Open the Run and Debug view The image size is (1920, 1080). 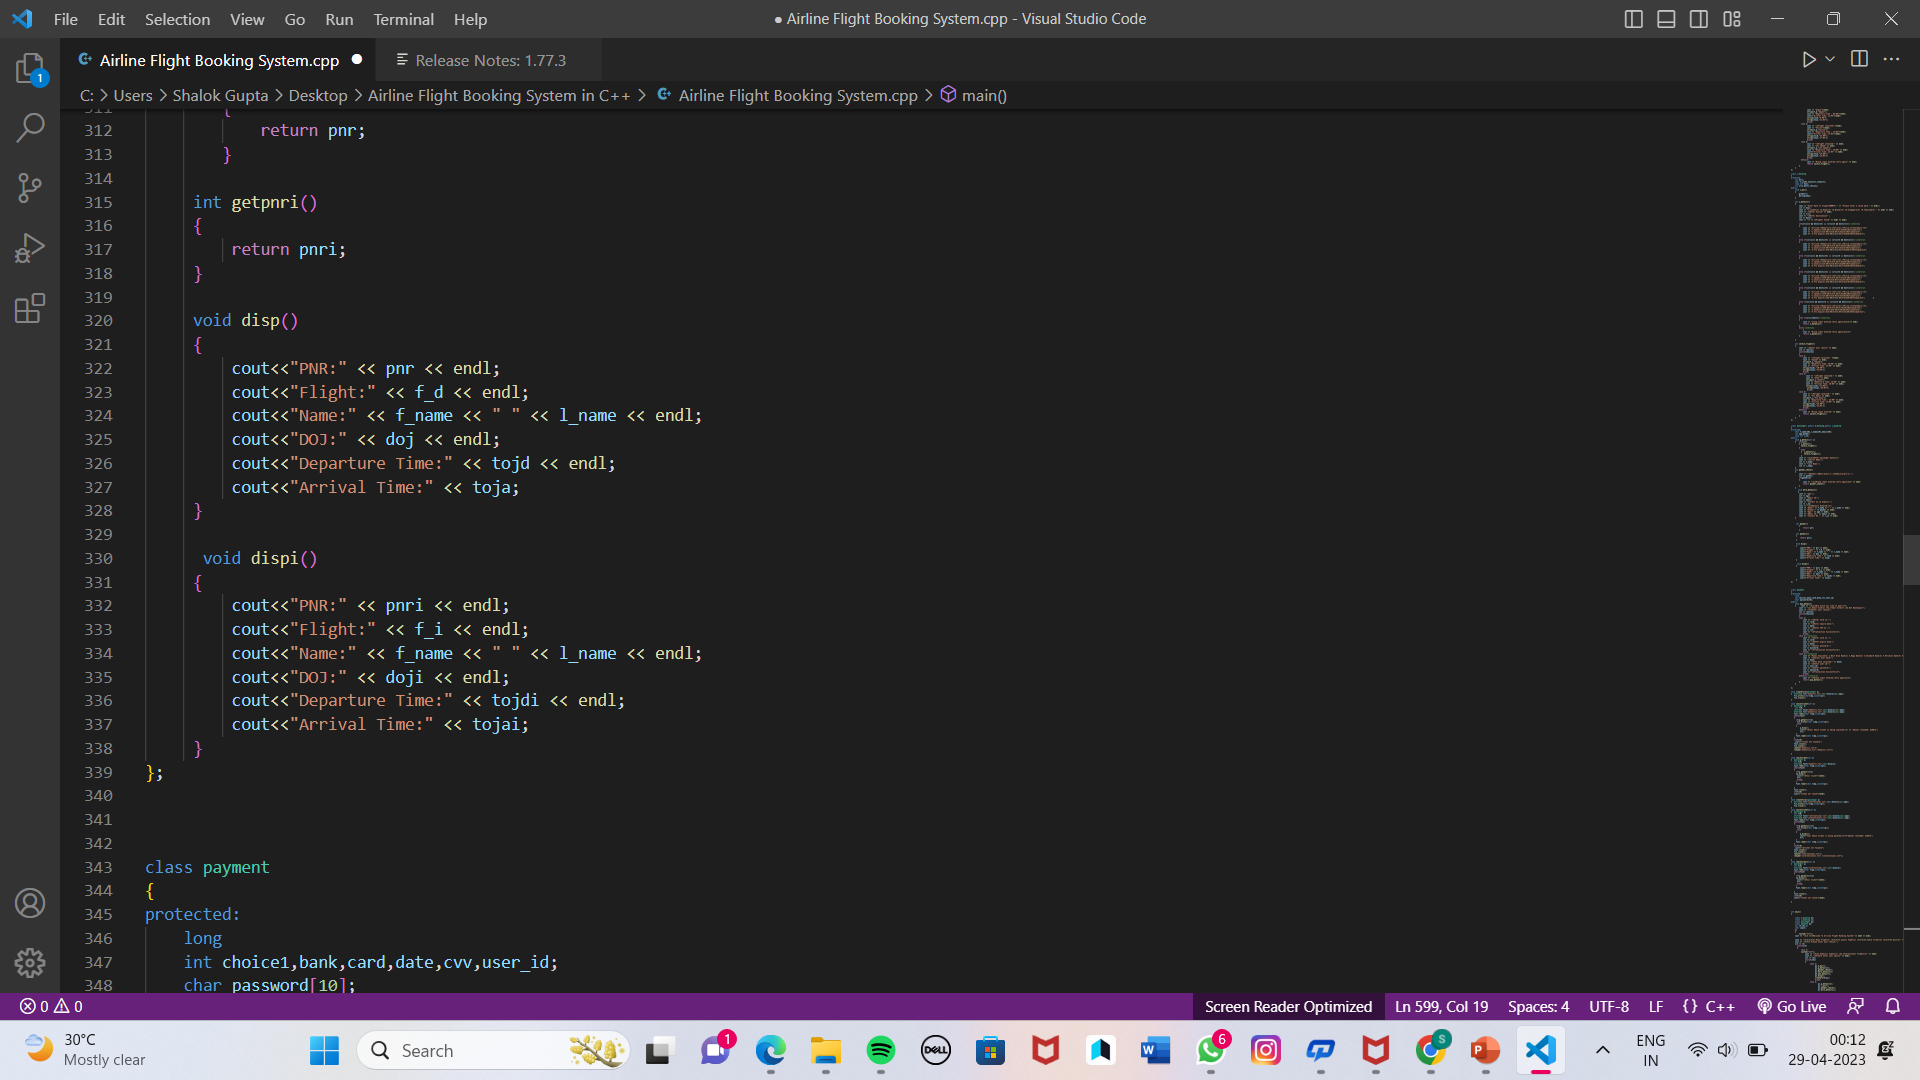[x=30, y=247]
